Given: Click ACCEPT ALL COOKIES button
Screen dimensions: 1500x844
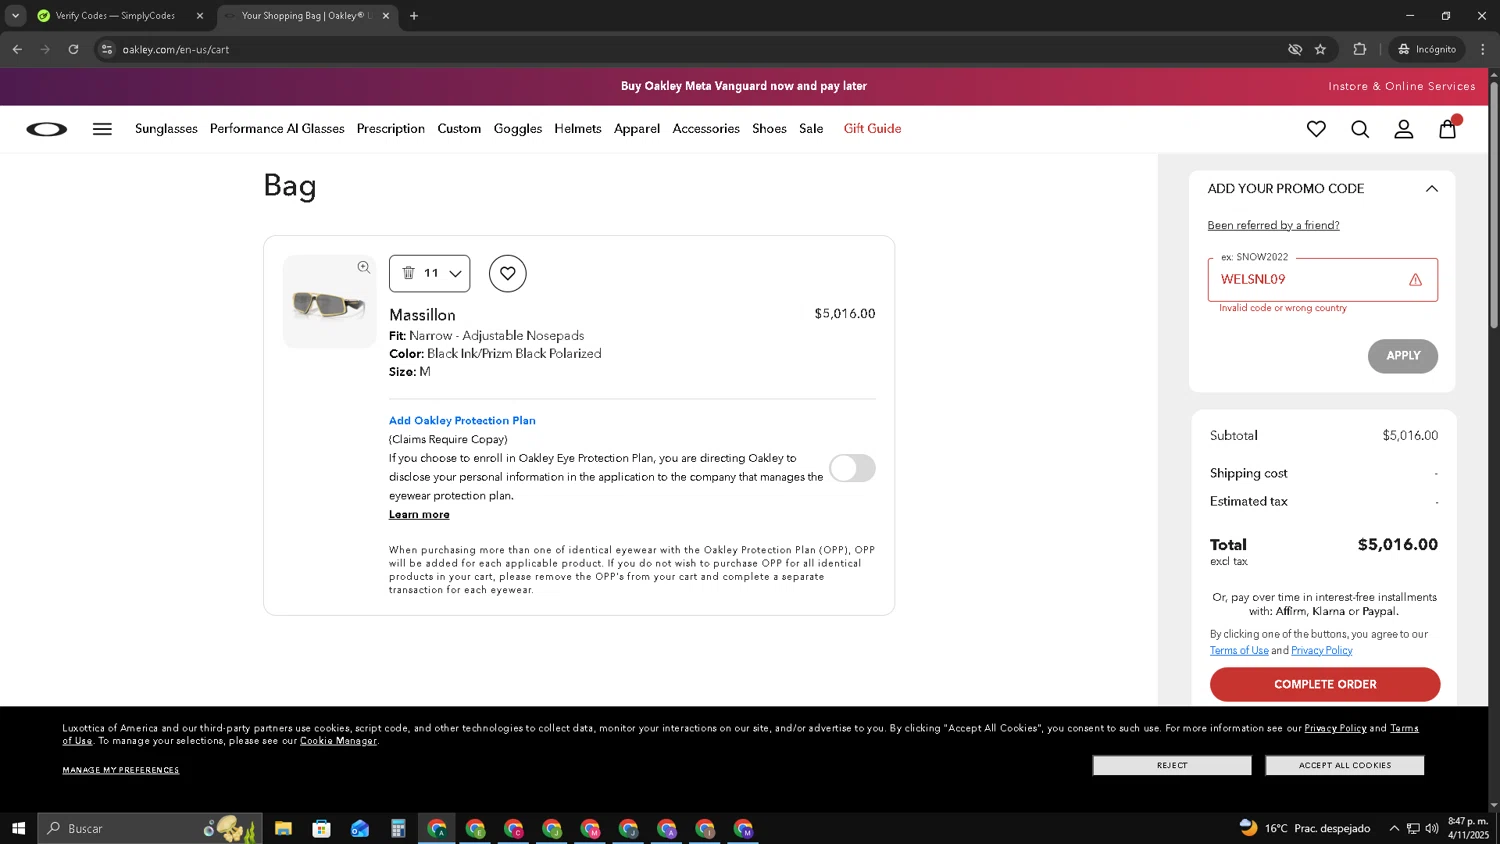Looking at the screenshot, I should point(1345,765).
